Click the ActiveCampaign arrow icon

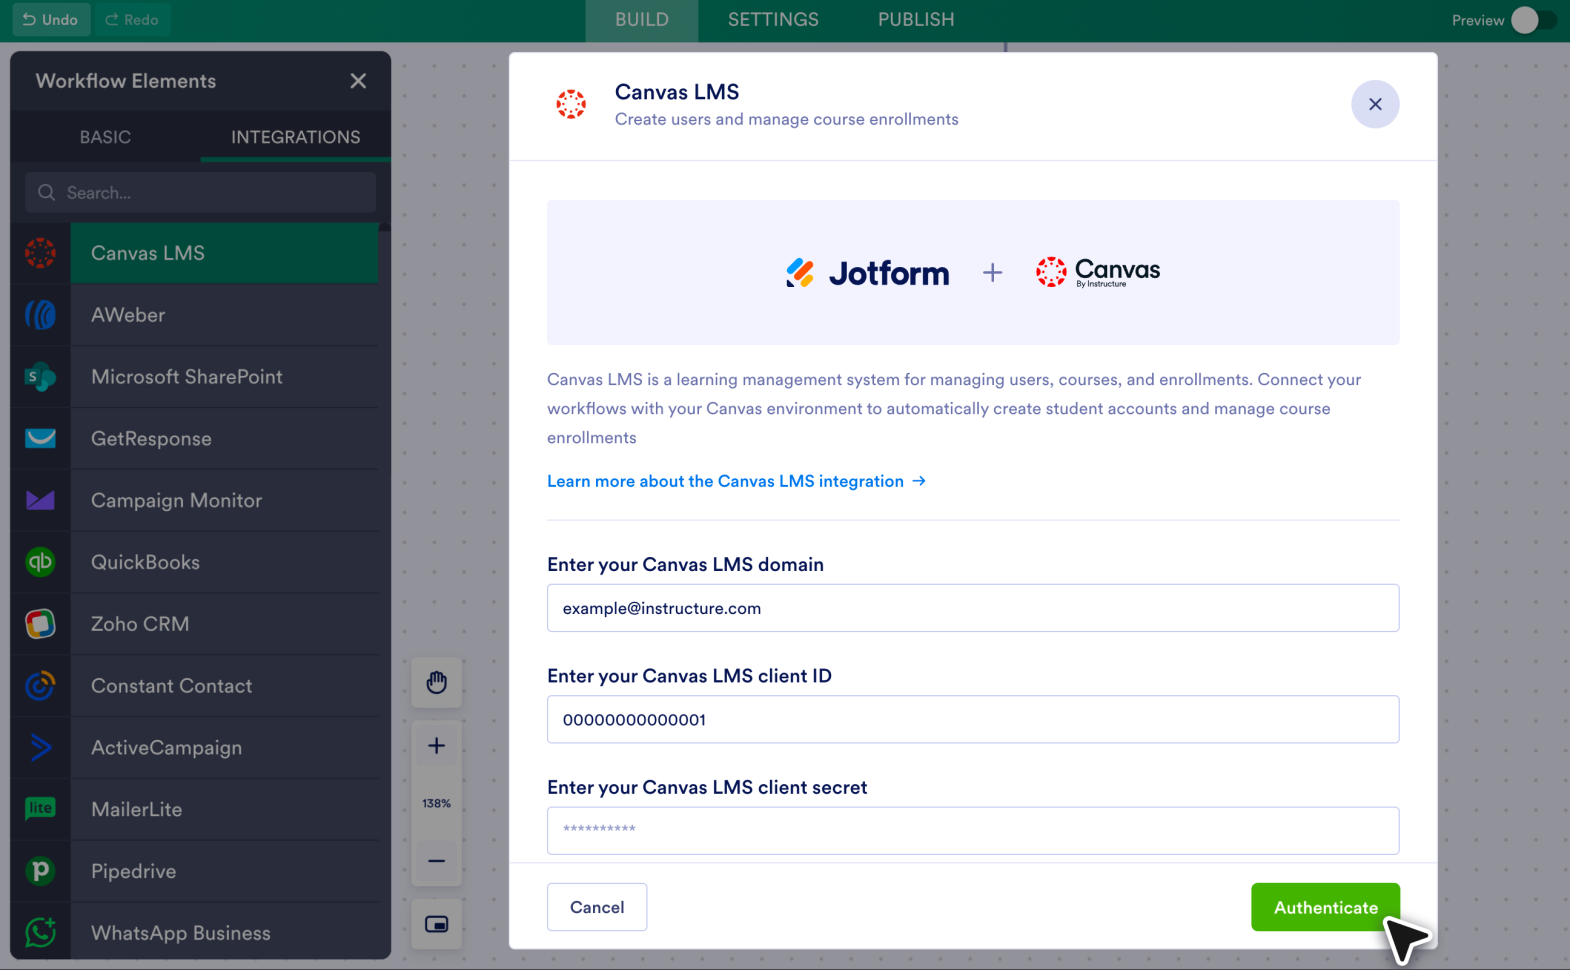pyautogui.click(x=40, y=747)
